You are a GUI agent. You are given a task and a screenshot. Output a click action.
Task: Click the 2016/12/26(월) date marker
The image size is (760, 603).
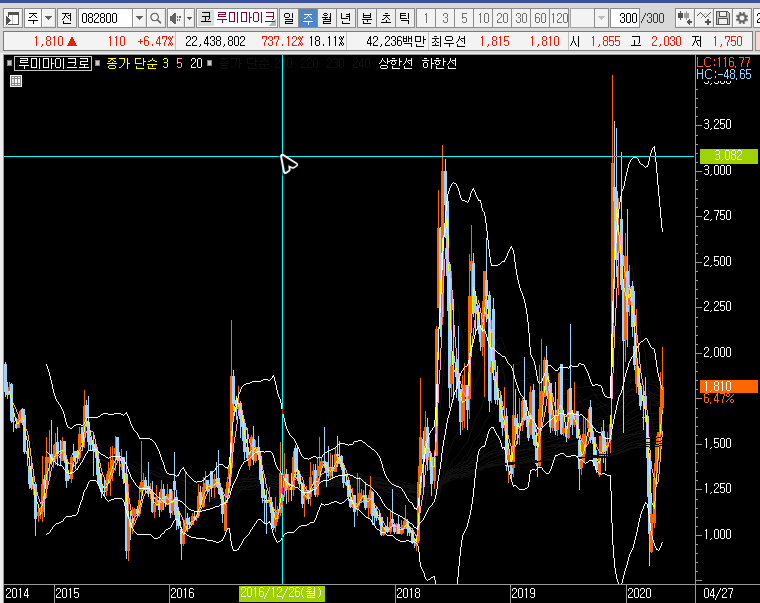click(x=282, y=593)
